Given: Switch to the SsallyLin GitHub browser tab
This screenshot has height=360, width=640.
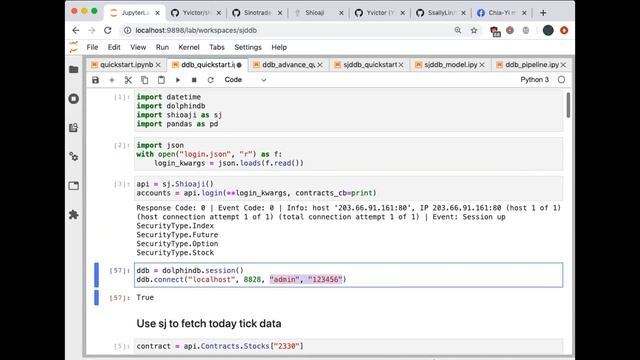Looking at the screenshot, I should pos(441,13).
